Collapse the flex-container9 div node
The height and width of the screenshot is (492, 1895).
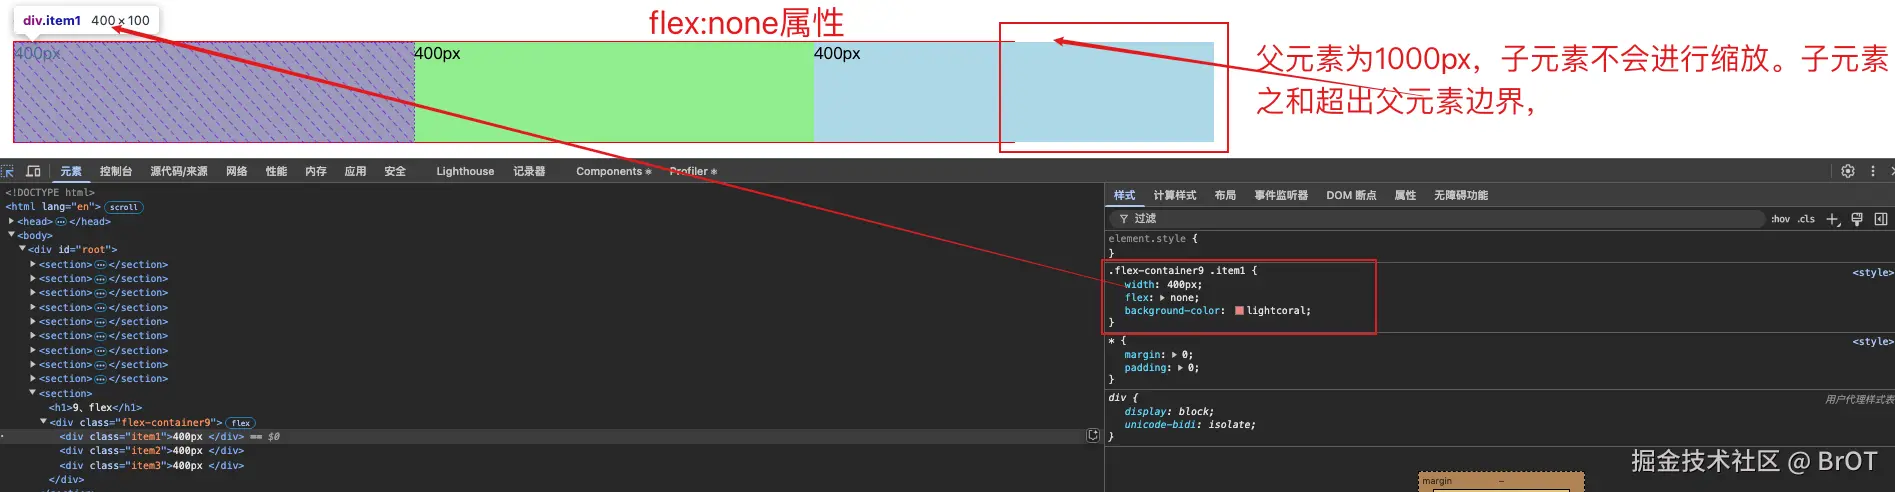tap(44, 422)
